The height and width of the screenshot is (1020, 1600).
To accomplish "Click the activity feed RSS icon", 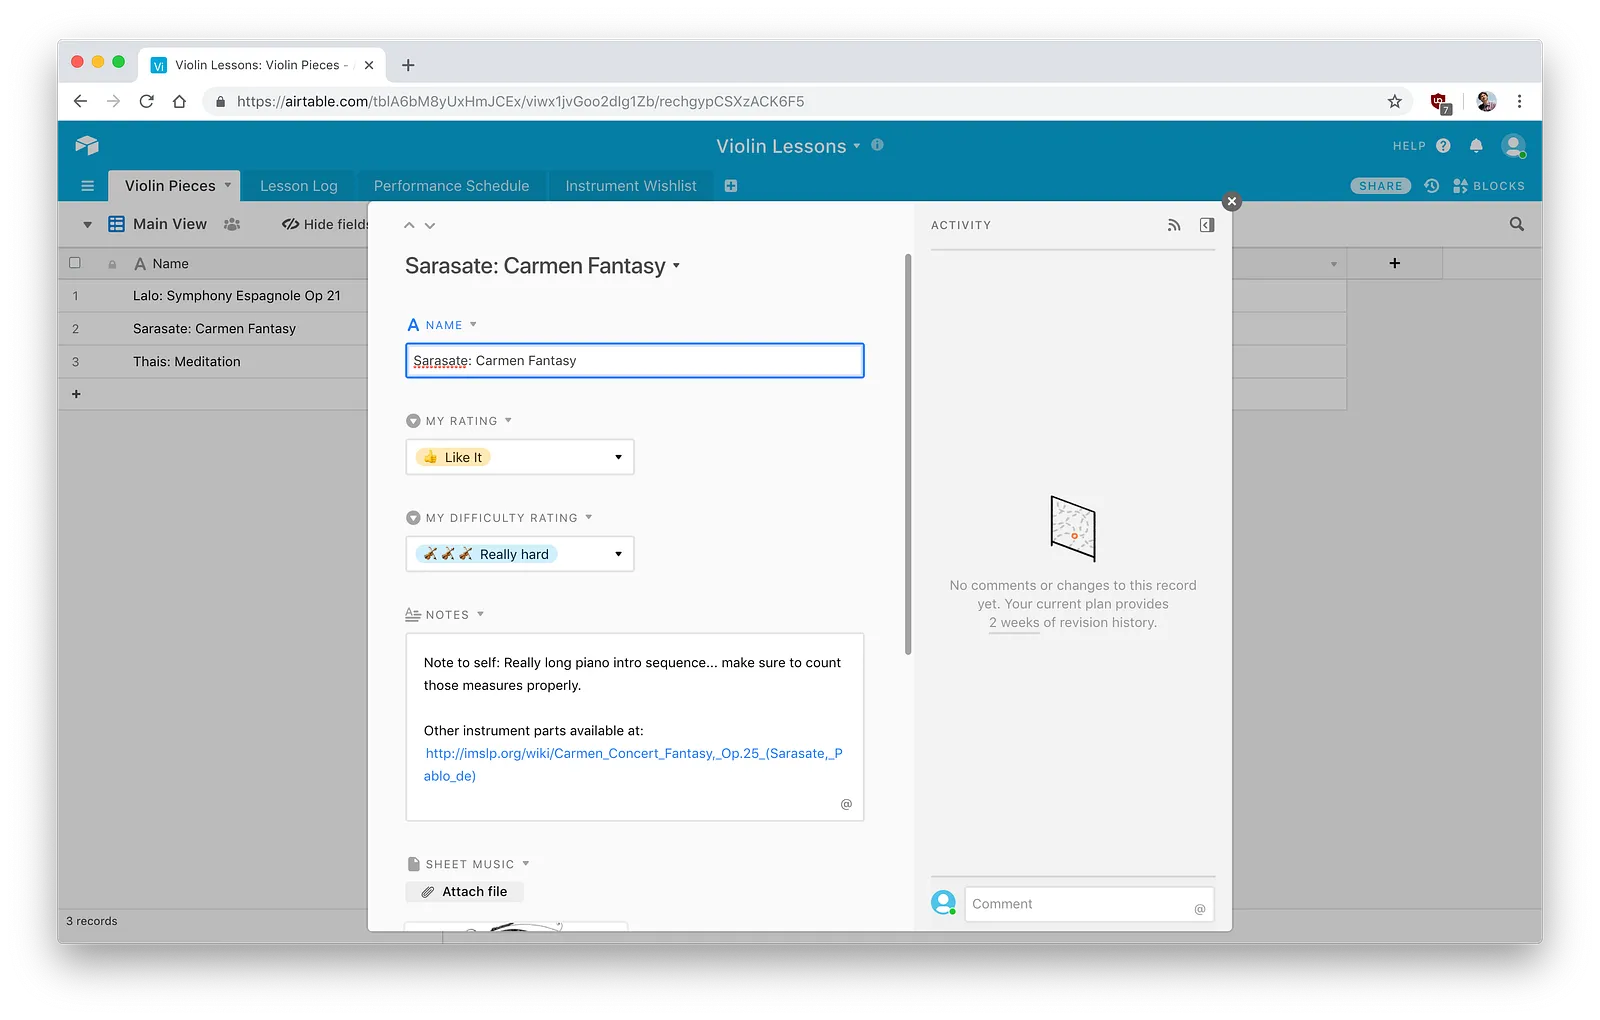I will coord(1174,225).
